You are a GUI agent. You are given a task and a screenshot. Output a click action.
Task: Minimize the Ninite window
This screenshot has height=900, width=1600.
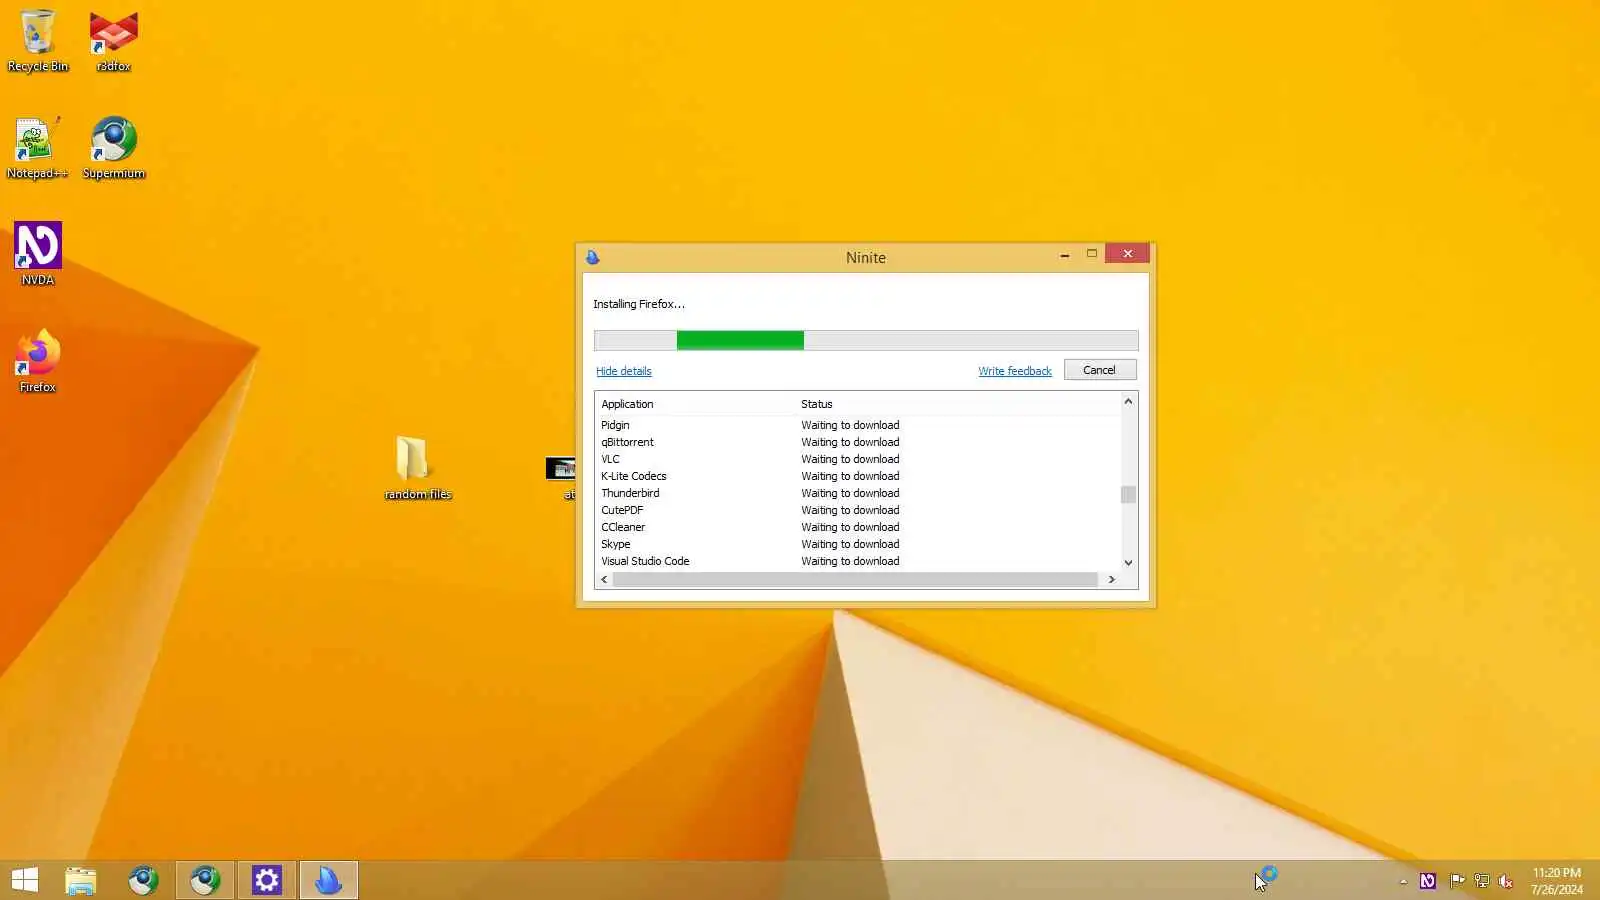point(1064,255)
